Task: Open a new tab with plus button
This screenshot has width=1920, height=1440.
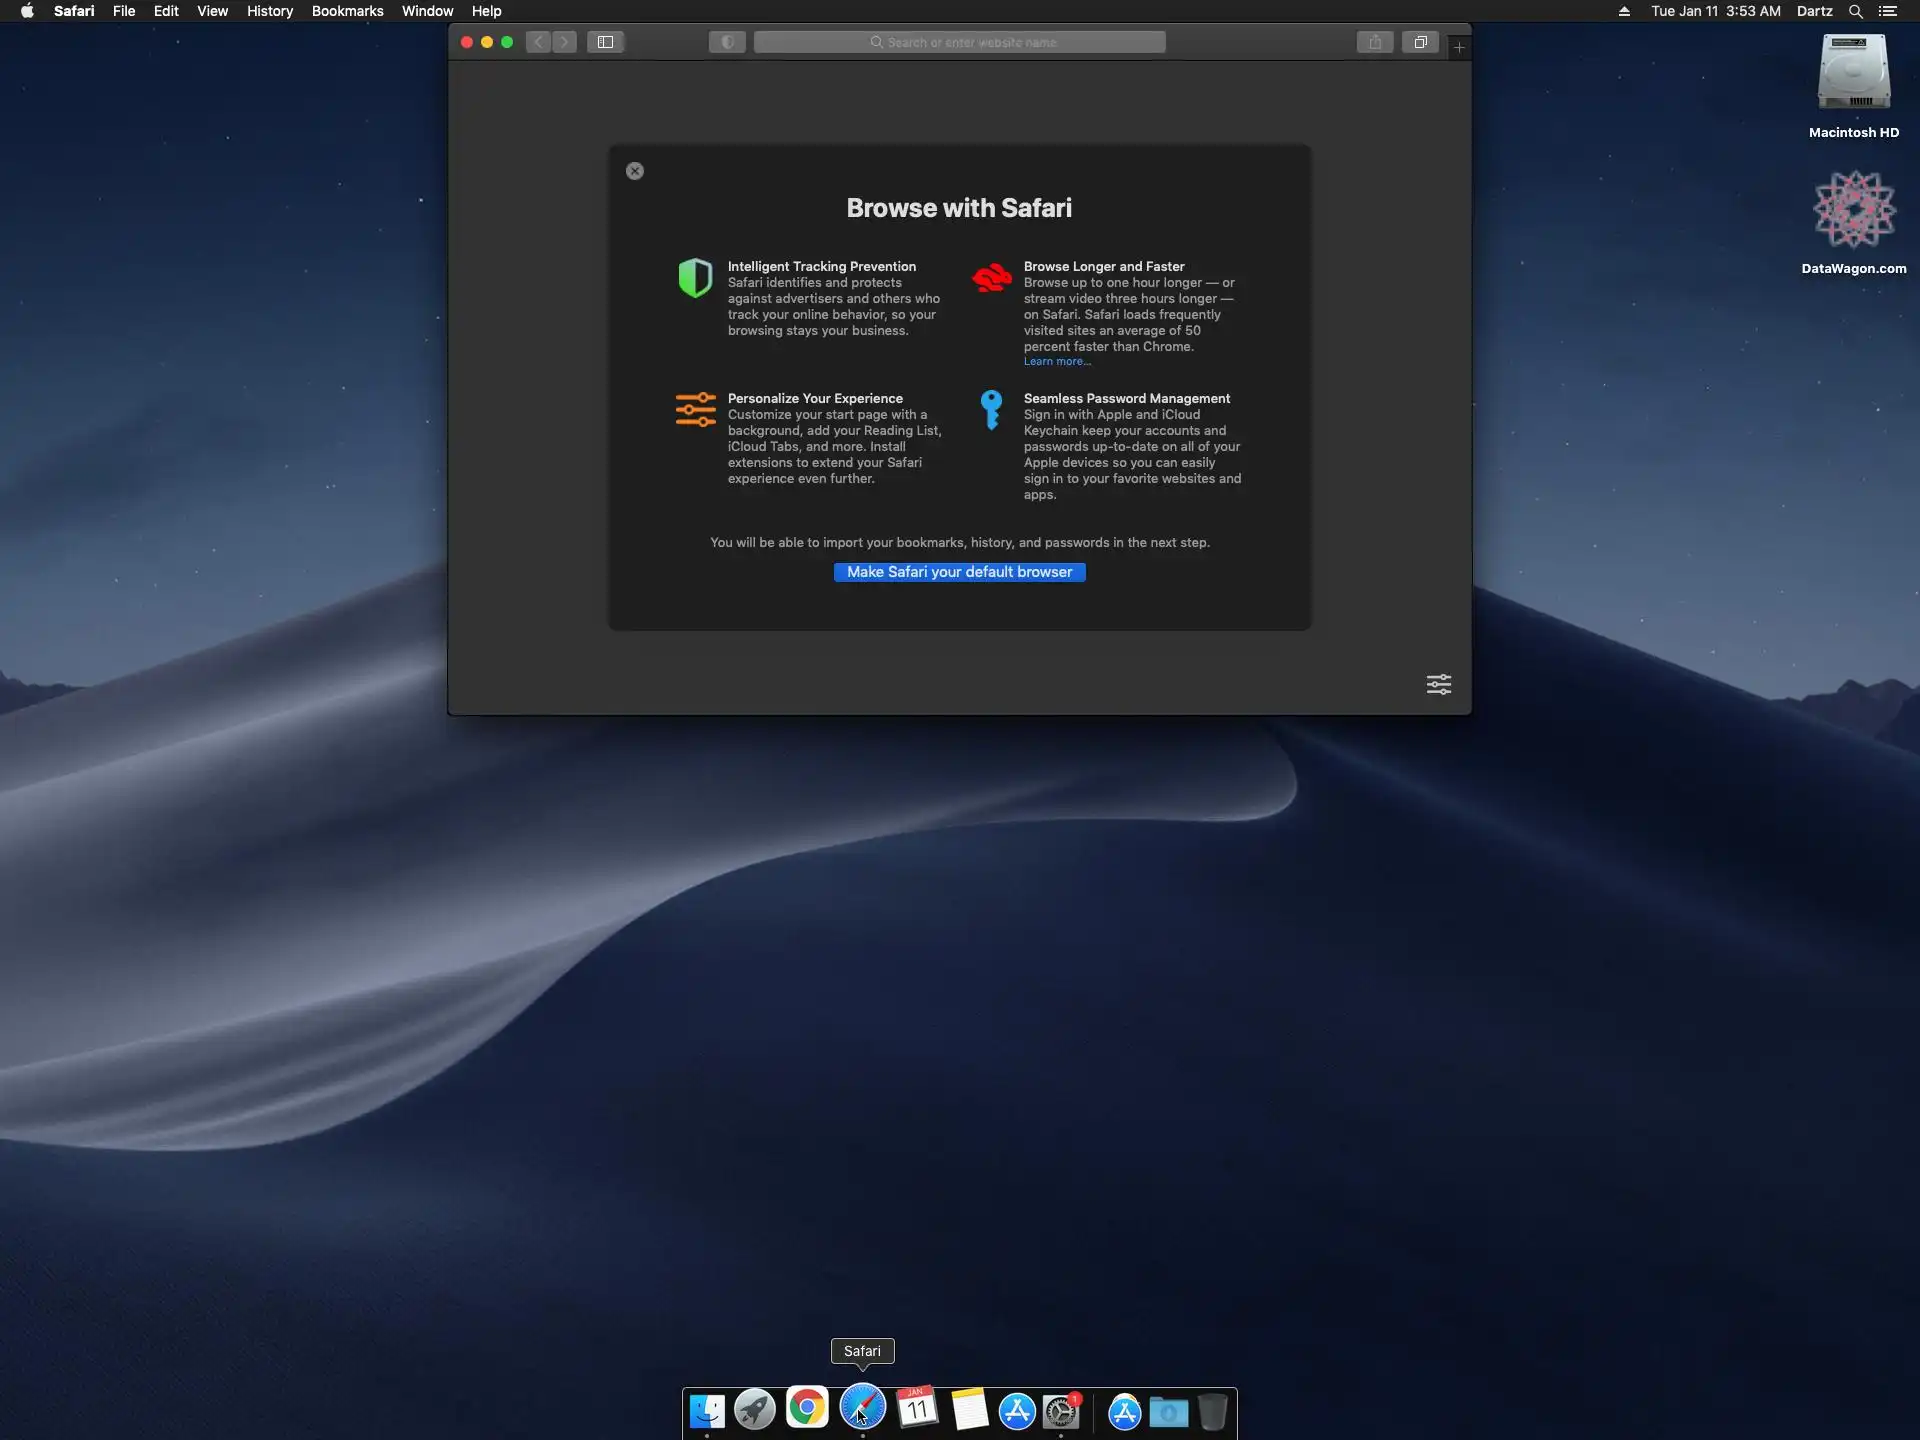Action: (x=1459, y=47)
